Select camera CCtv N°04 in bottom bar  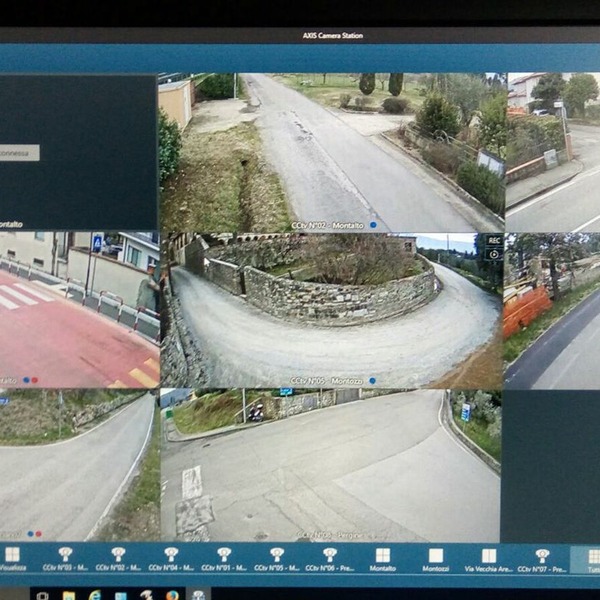(x=171, y=559)
